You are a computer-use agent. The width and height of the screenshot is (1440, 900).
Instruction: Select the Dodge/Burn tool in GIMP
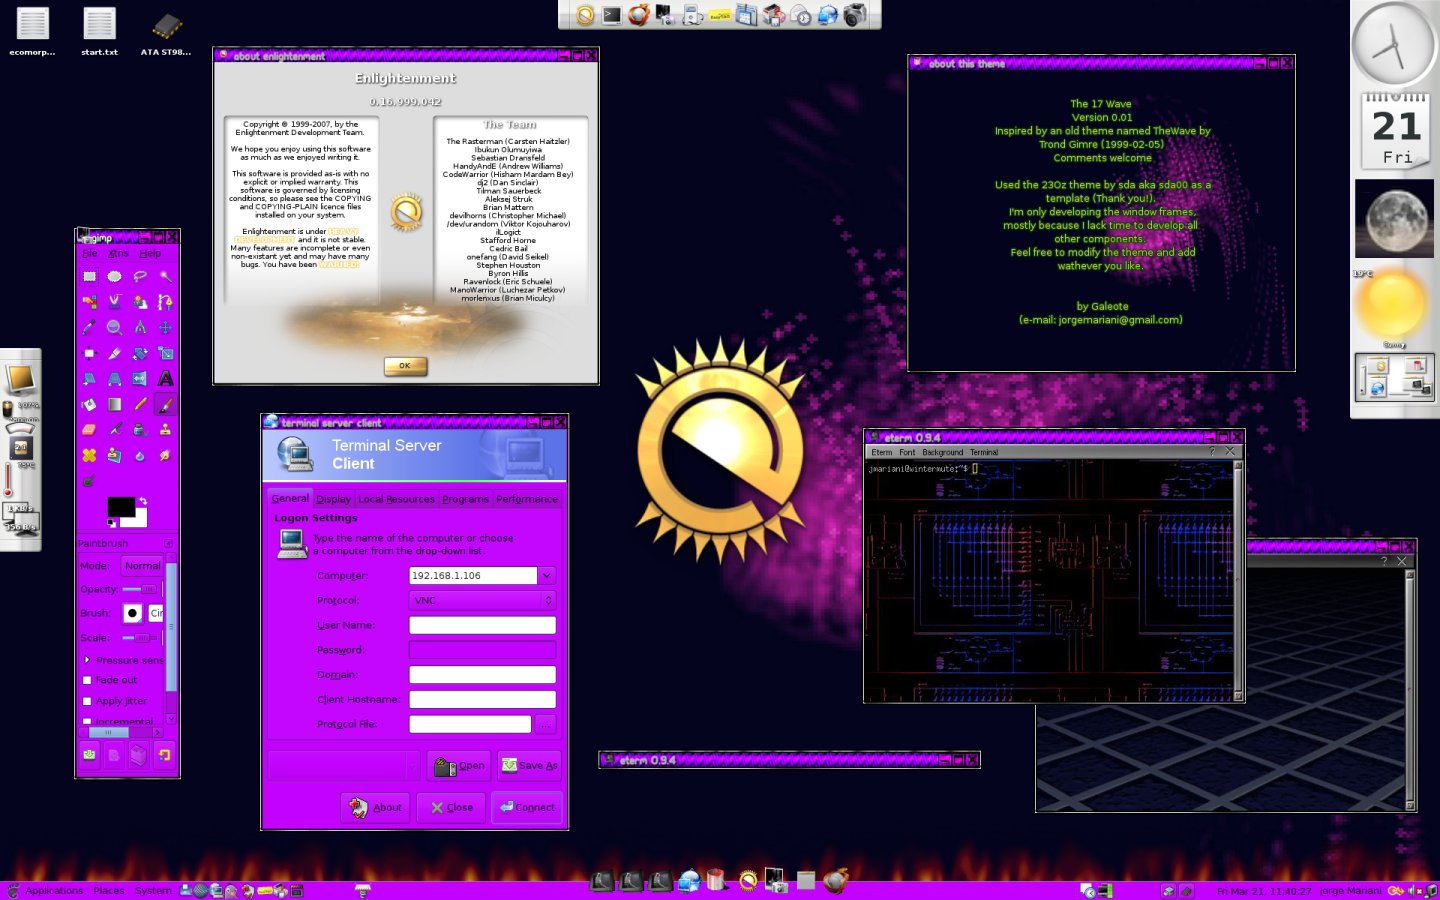(x=89, y=481)
